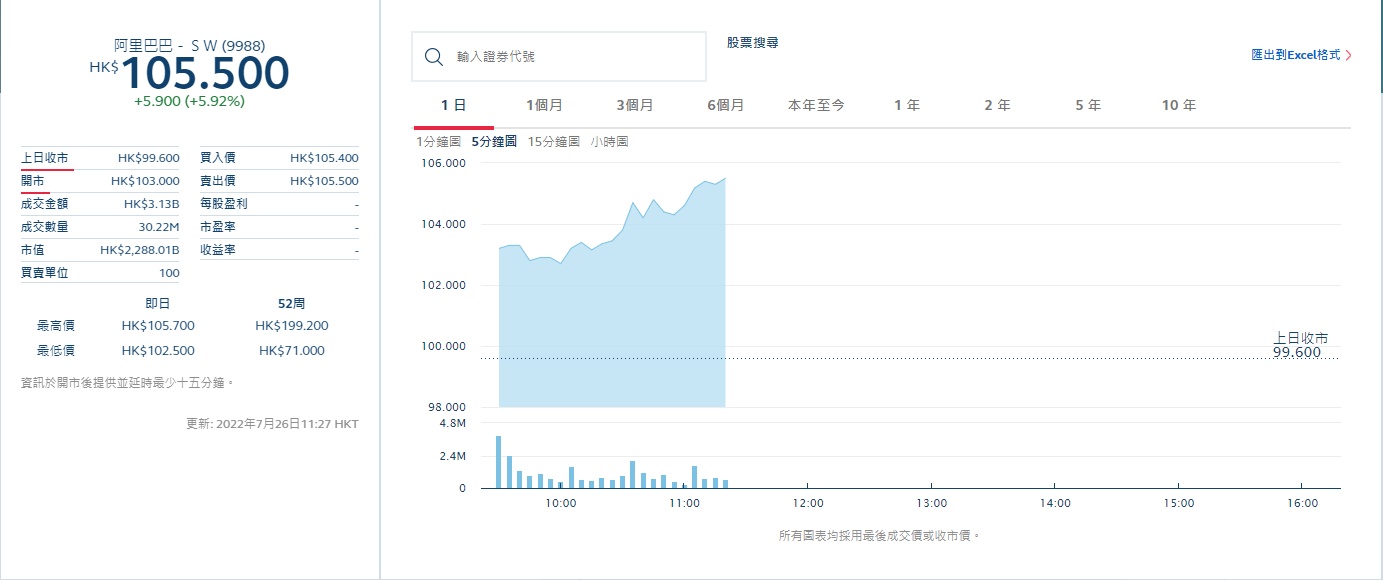View the 5年 chart range
The image size is (1383, 580).
[x=1088, y=105]
